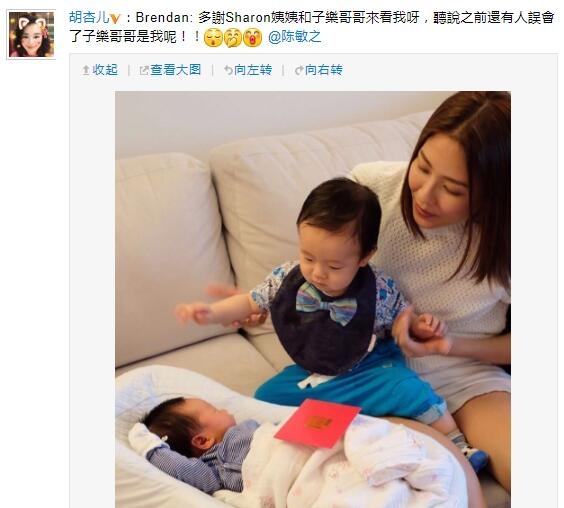Open the @陈敏之 mention link
This screenshot has width=564, height=508.
(x=295, y=37)
